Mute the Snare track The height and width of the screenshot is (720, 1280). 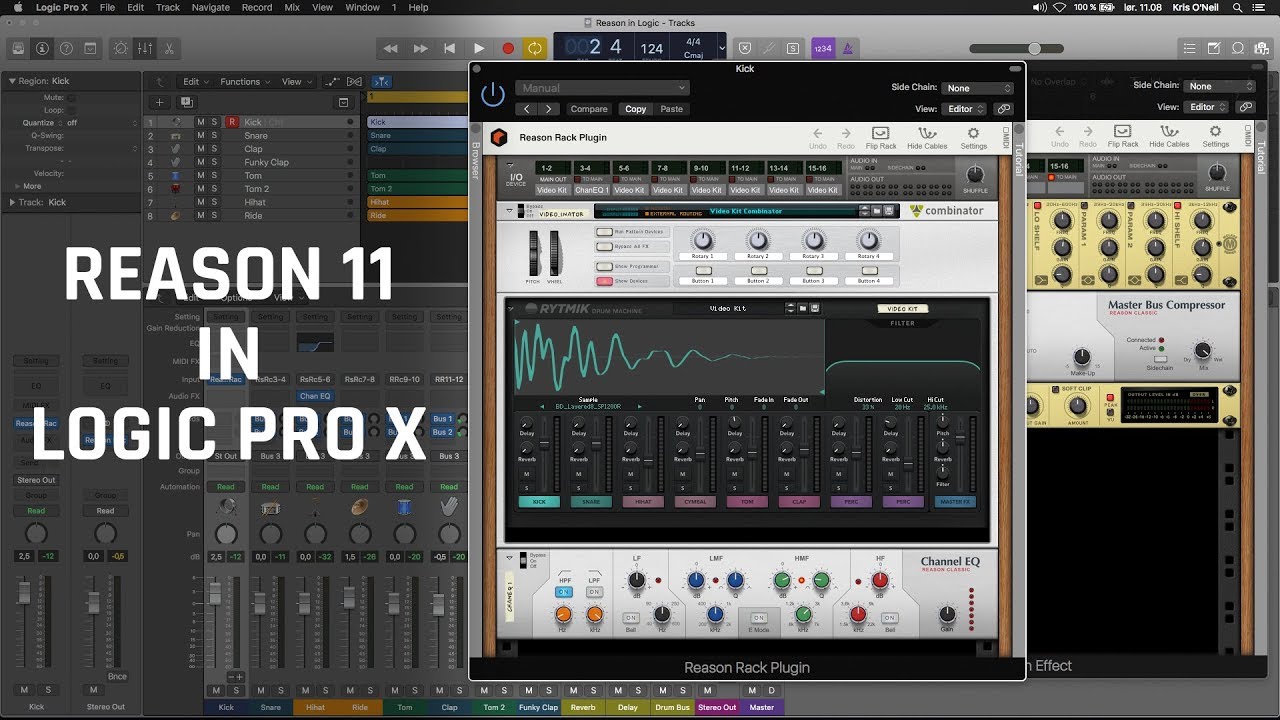pos(200,136)
